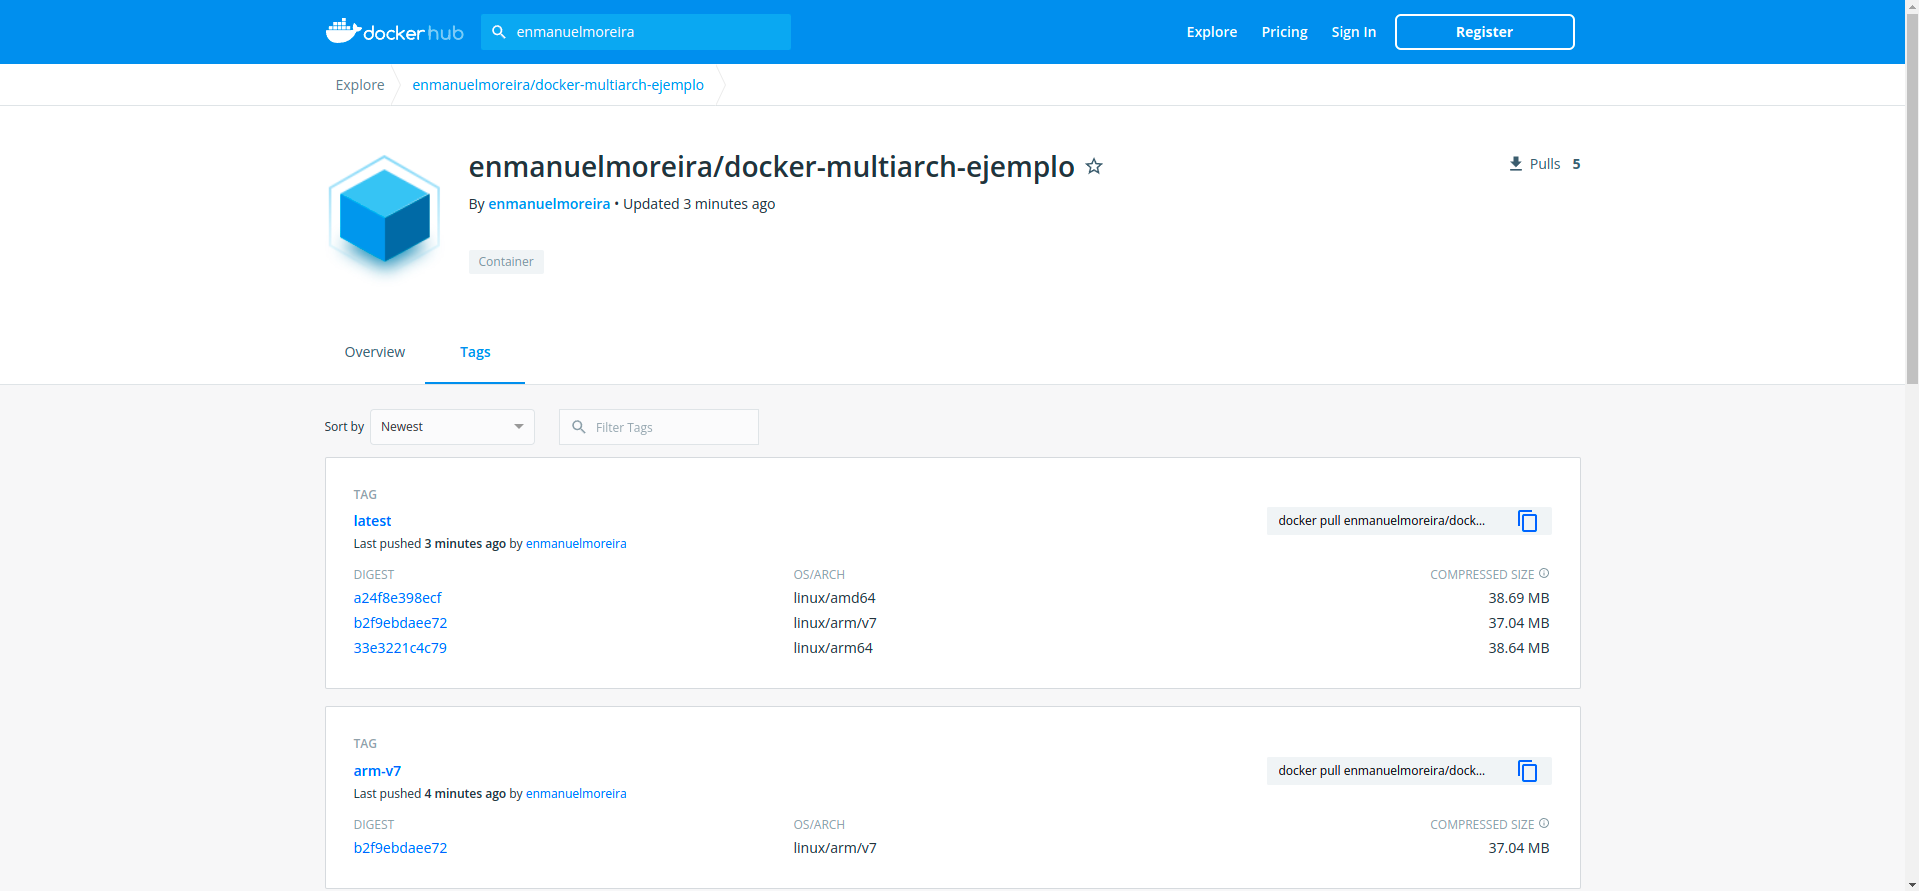The height and width of the screenshot is (891, 1919).
Task: Copy the docker pull command for latest tag
Action: point(1527,521)
